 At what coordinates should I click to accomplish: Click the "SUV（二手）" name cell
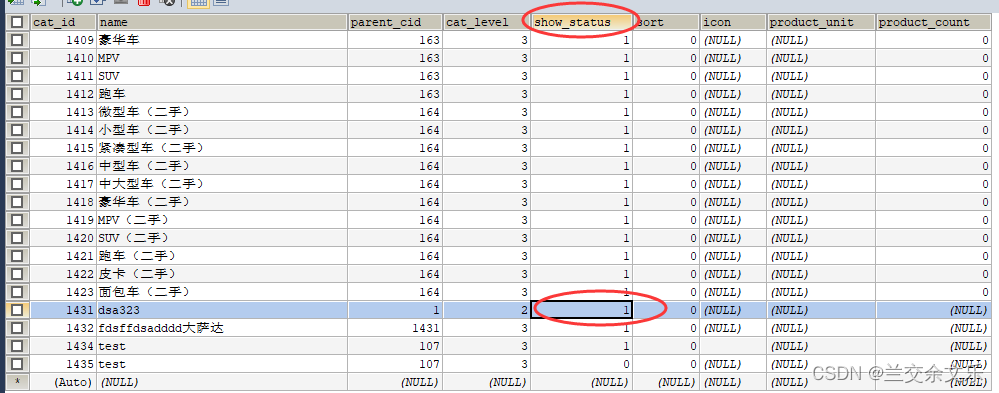point(222,238)
